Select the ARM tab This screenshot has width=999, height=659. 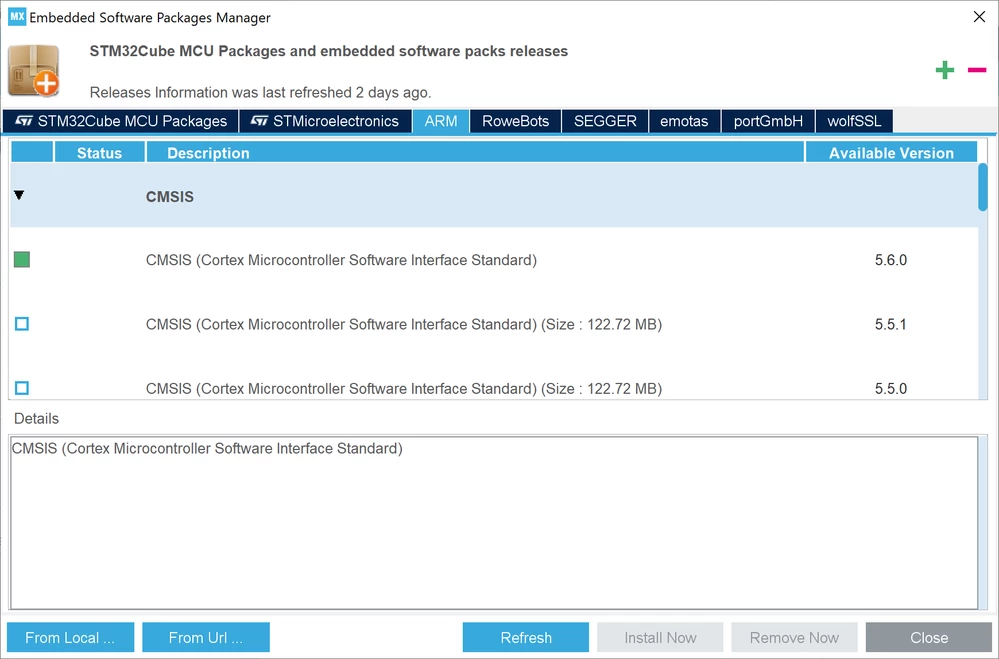coord(441,121)
